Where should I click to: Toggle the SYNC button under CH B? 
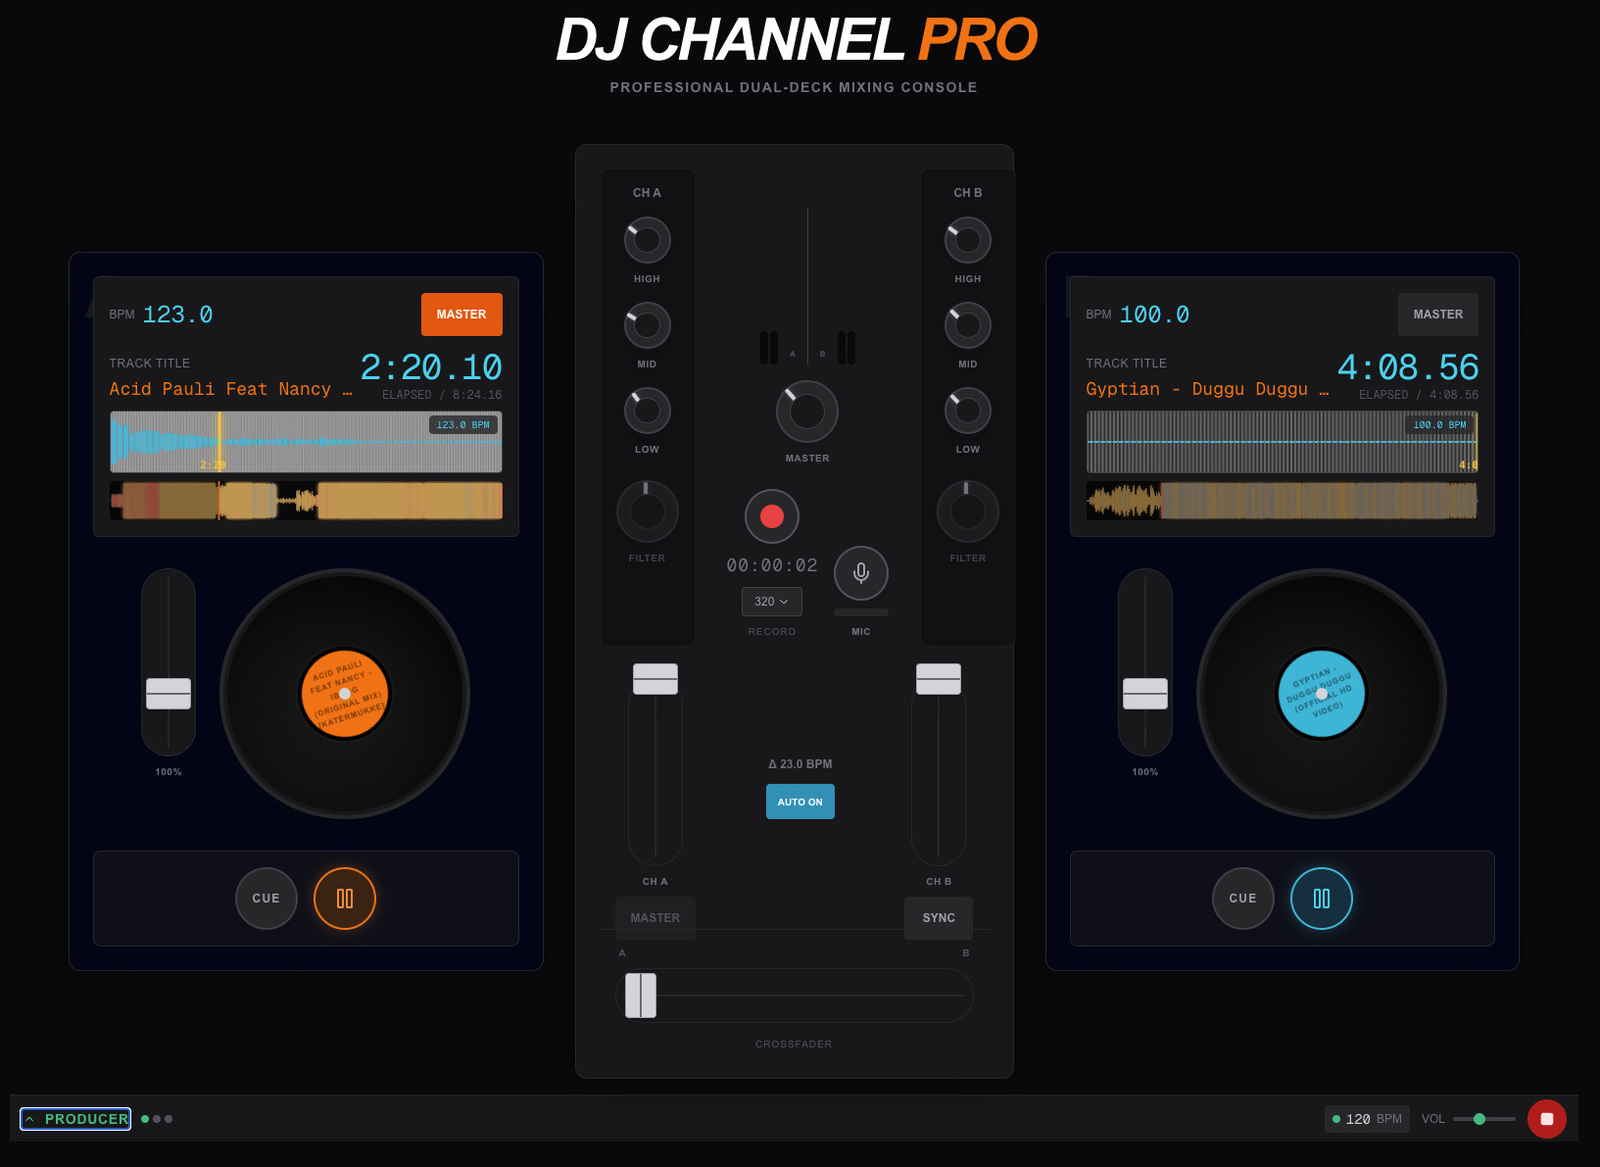click(x=938, y=918)
